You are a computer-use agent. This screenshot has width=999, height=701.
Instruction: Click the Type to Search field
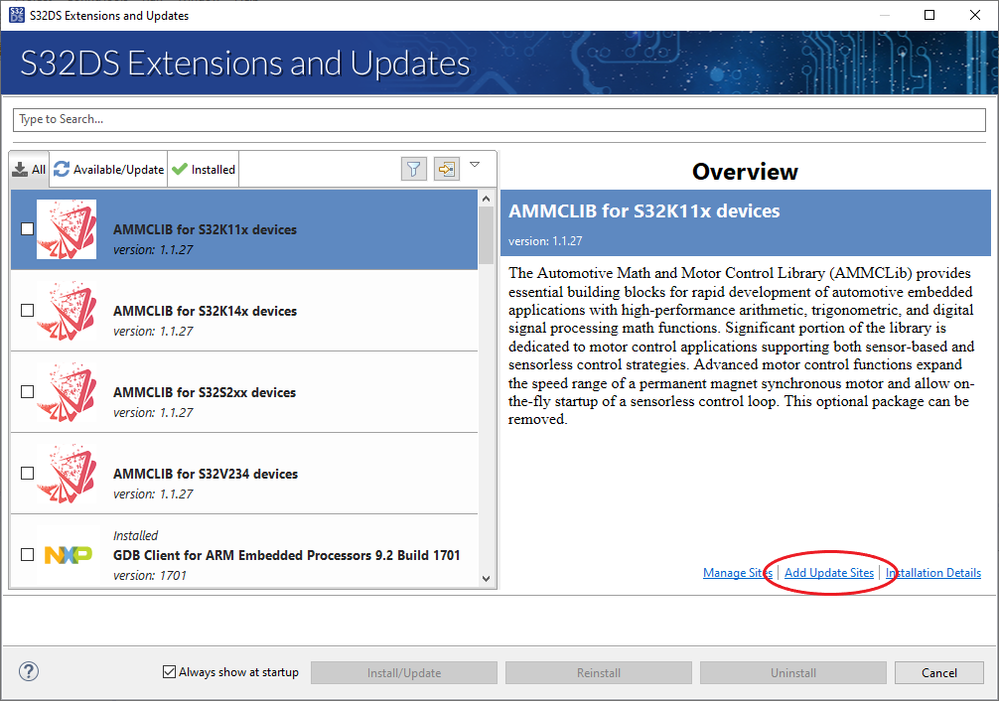[x=500, y=120]
